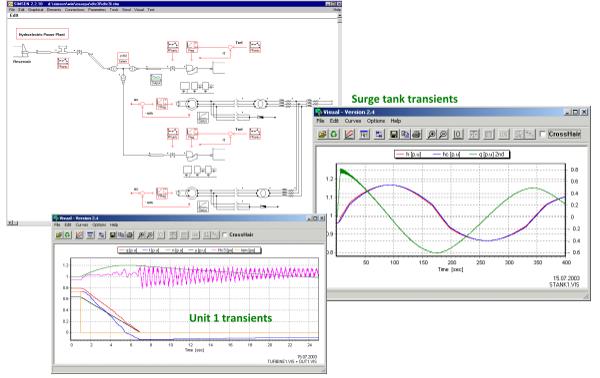The width and height of the screenshot is (600, 378).
Task: Enable the CrossHair checkbox in the surge tank window
Action: (542, 134)
